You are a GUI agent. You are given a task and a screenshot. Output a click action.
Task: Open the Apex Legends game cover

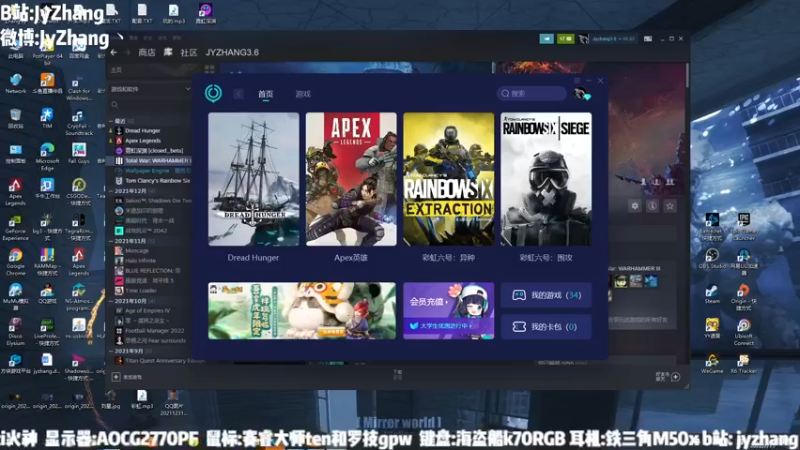point(351,179)
